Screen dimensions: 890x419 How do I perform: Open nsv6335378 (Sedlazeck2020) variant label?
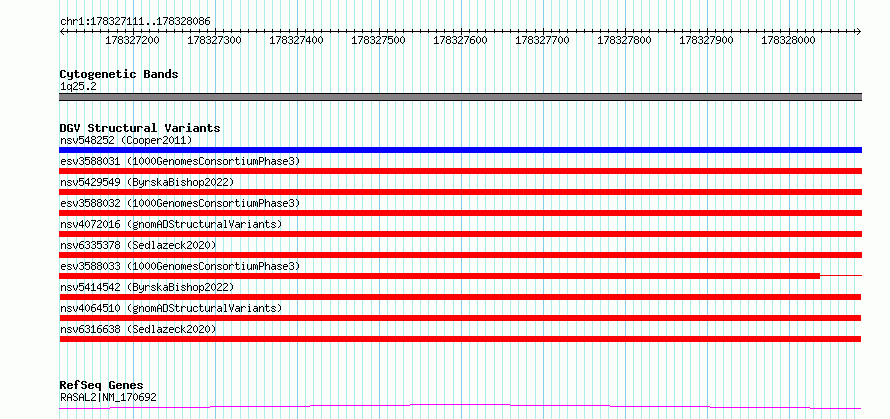(x=138, y=245)
